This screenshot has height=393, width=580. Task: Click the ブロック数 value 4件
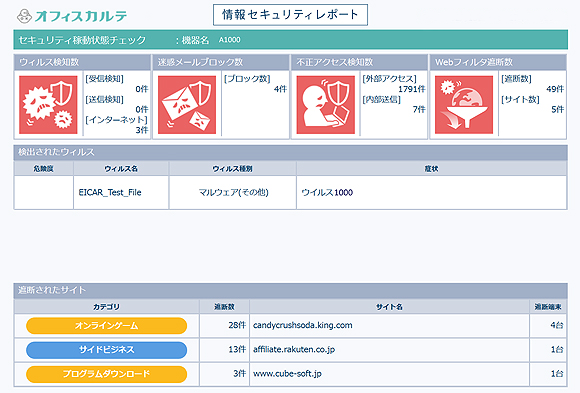tap(280, 89)
